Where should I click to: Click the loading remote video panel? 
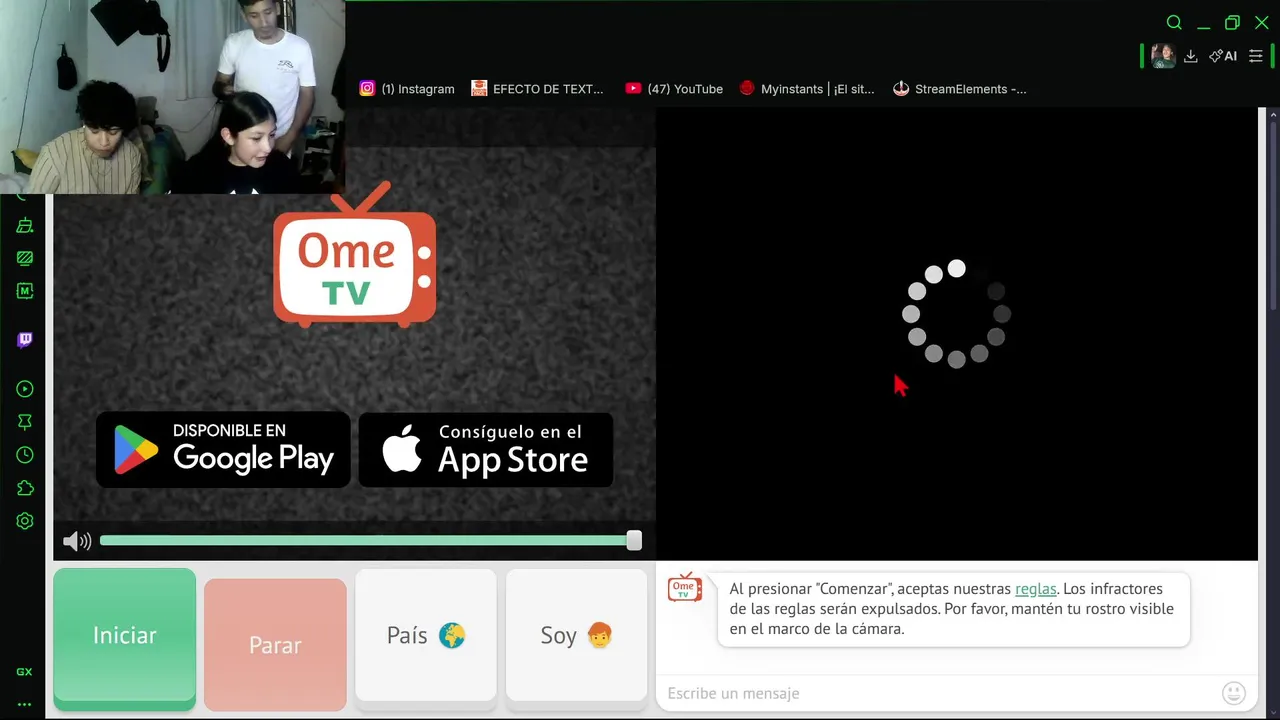point(956,333)
